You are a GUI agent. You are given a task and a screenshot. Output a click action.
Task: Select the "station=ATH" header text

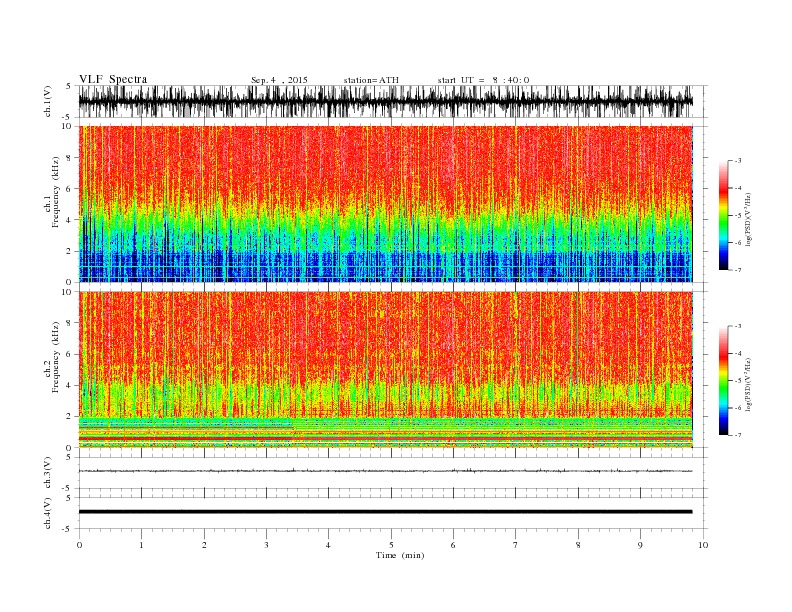[x=371, y=80]
